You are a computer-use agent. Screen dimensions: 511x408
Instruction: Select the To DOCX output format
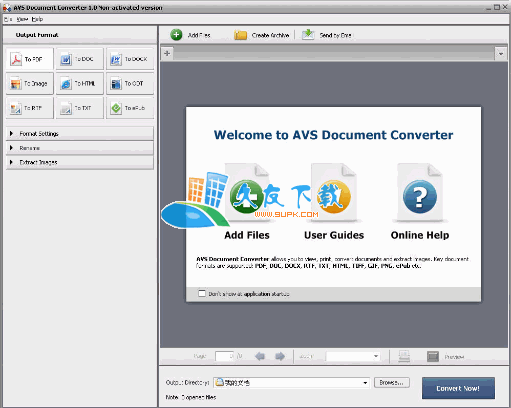(x=130, y=59)
